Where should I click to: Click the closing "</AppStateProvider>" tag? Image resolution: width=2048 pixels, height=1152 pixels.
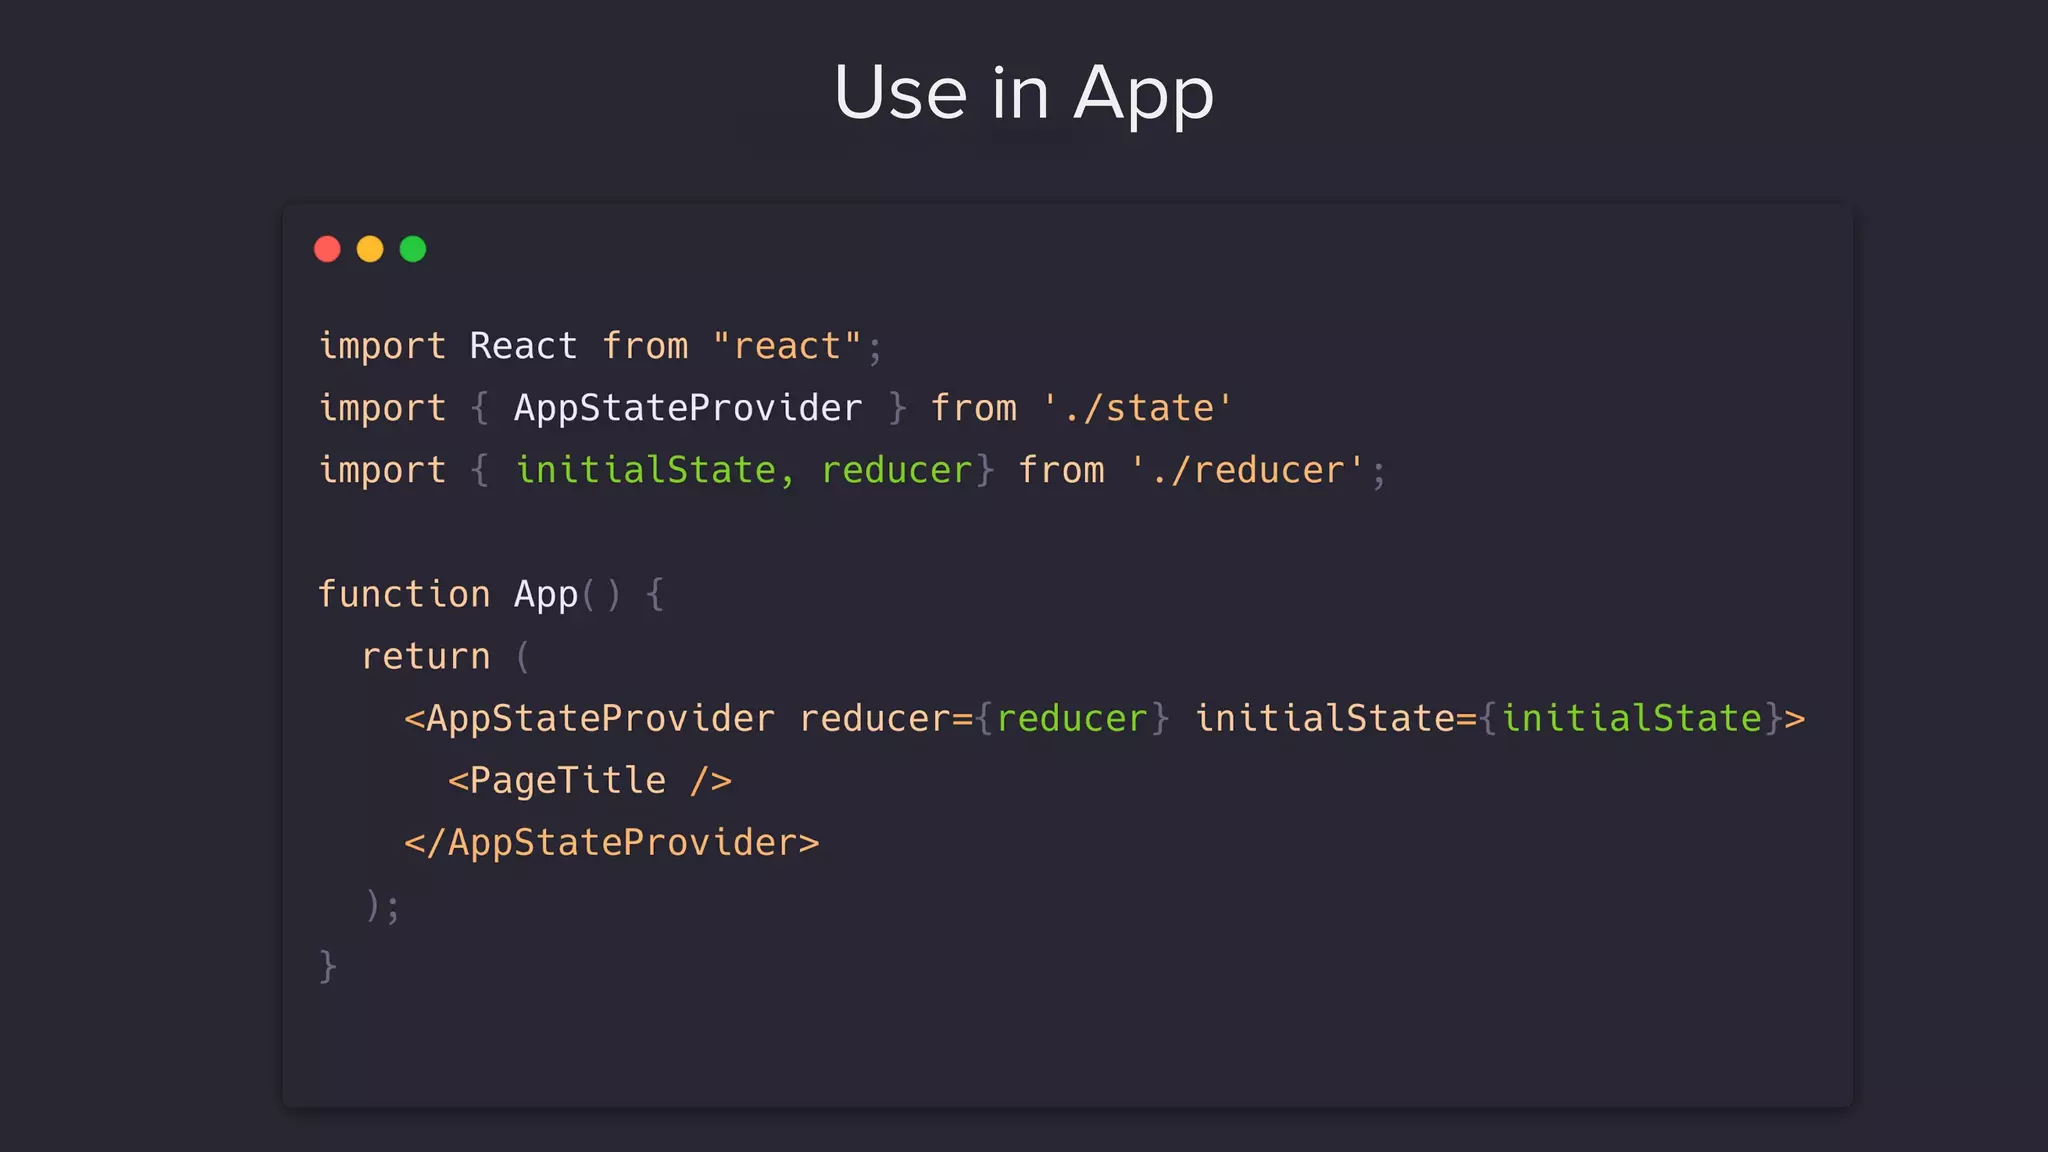[612, 843]
